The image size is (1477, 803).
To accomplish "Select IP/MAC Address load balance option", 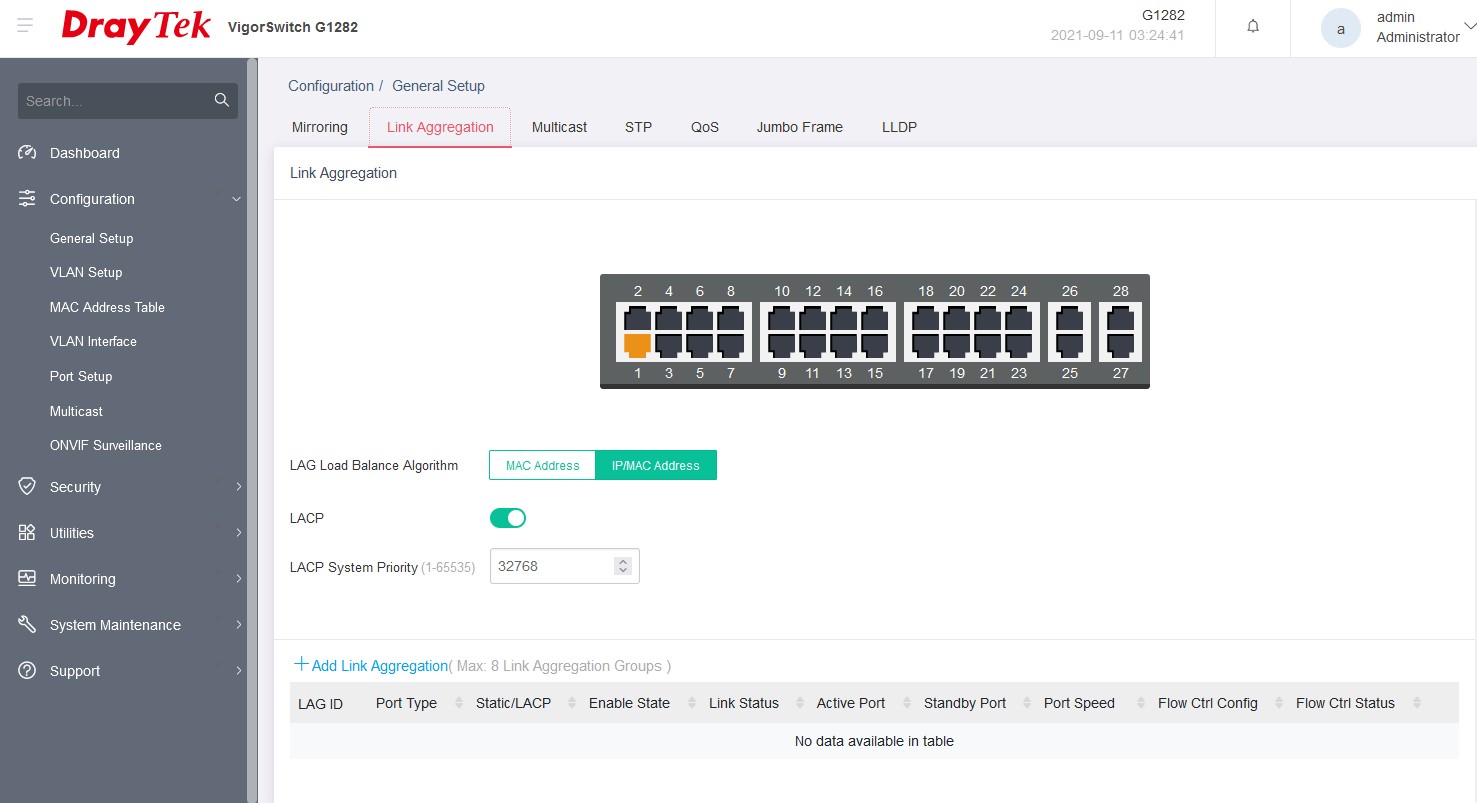I will 655,465.
